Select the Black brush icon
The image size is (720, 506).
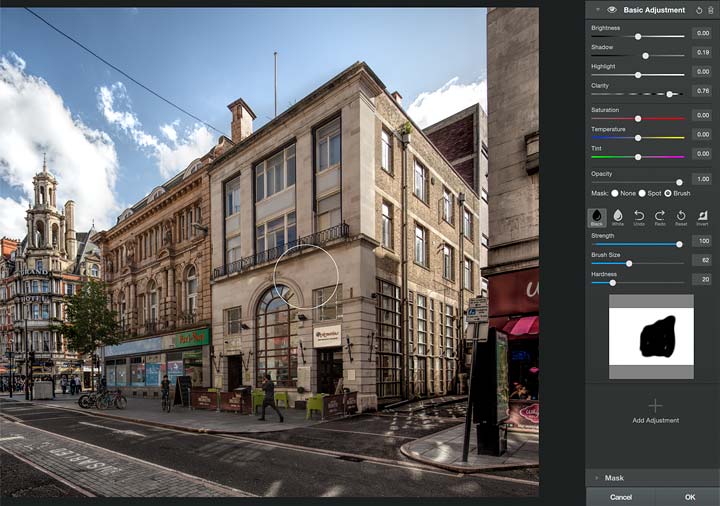[596, 217]
